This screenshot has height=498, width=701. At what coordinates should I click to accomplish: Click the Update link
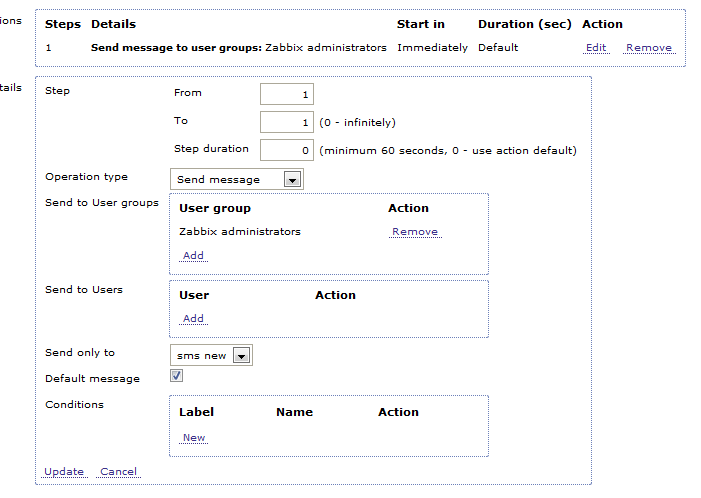point(64,472)
